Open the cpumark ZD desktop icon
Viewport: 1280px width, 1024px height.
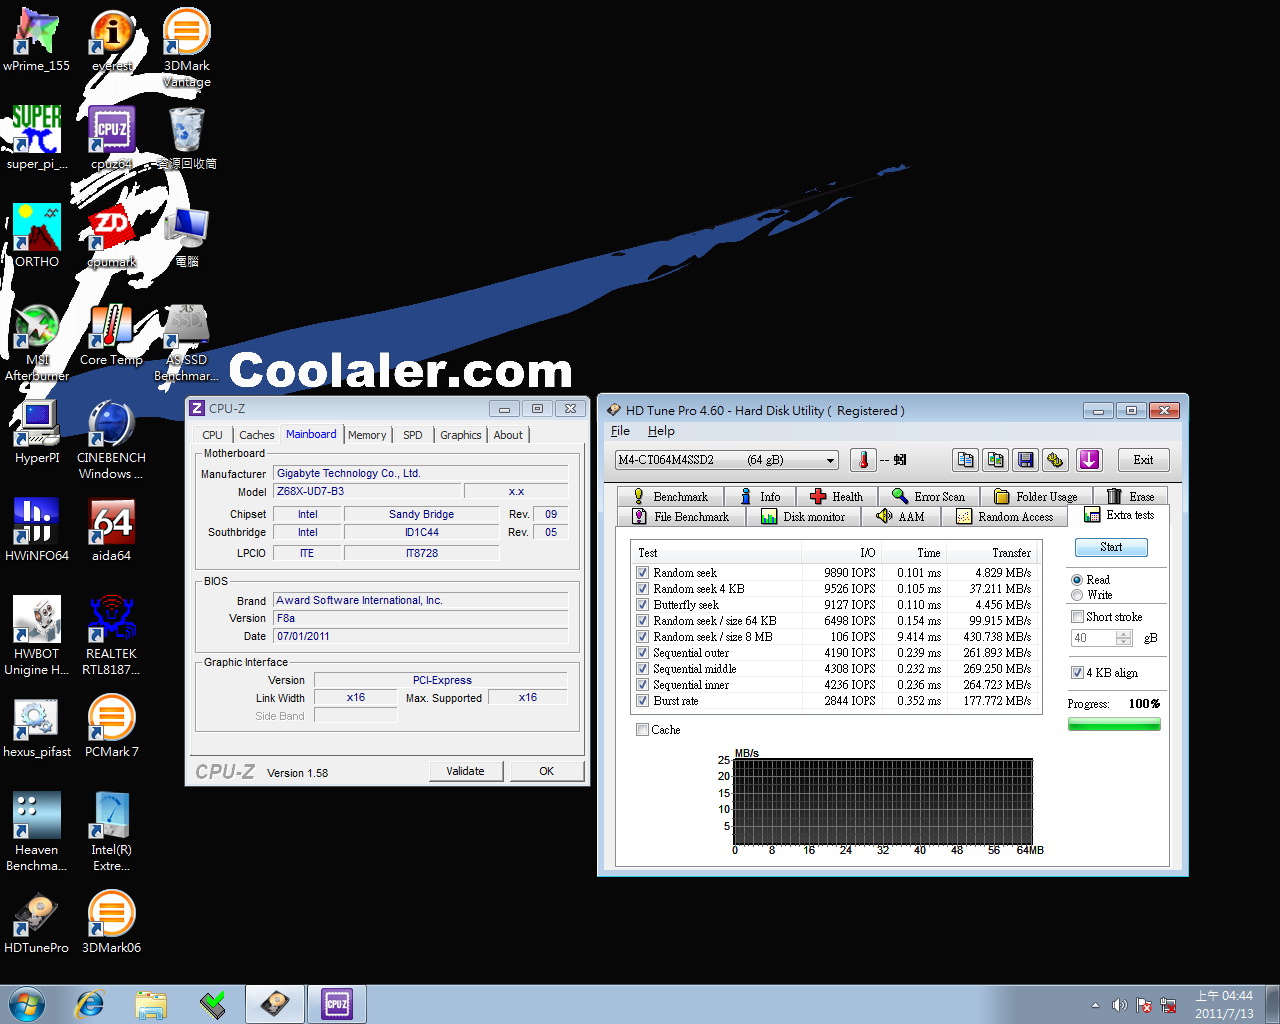(112, 236)
